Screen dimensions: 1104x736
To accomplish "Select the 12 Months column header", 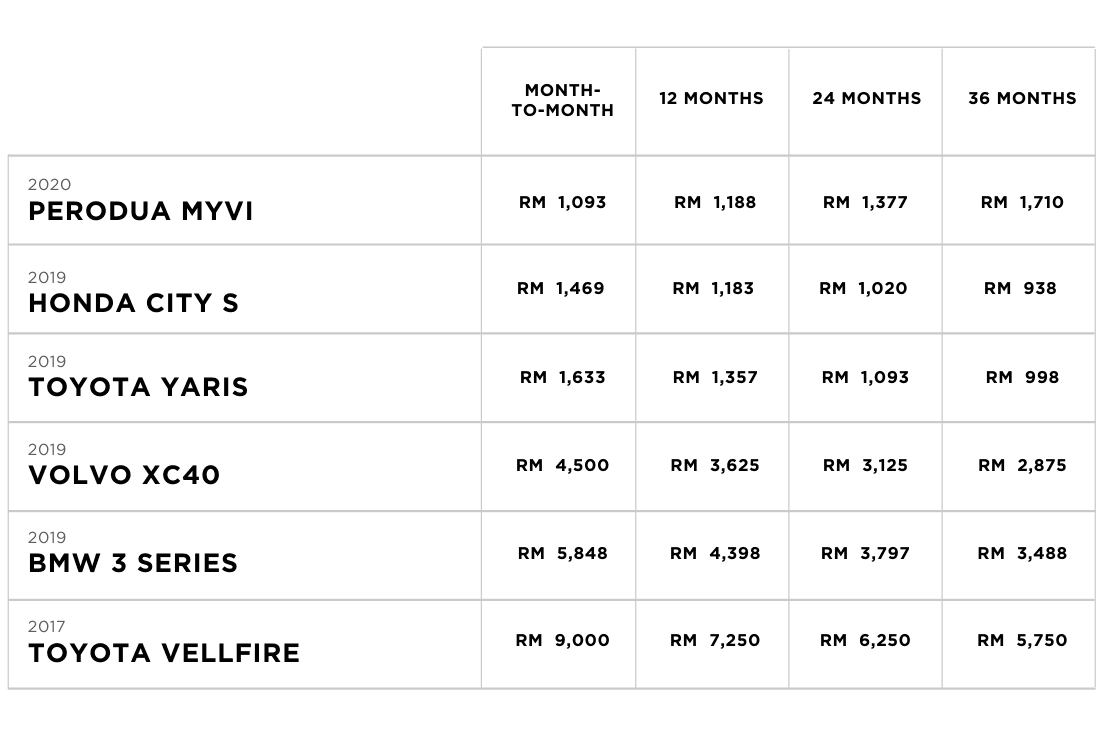I will [x=711, y=99].
